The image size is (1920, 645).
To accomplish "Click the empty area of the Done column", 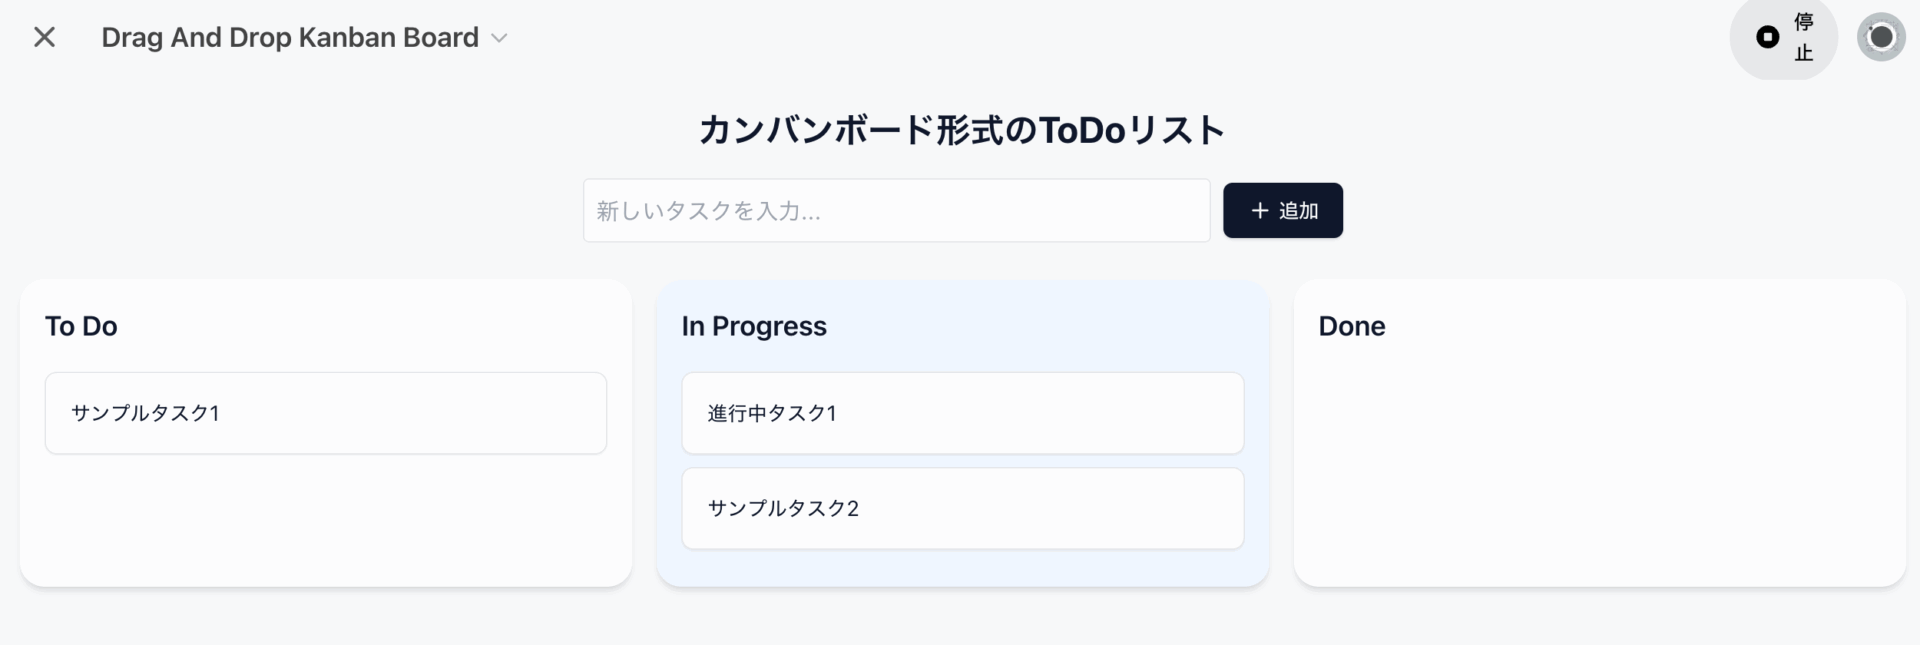I will [x=1598, y=470].
